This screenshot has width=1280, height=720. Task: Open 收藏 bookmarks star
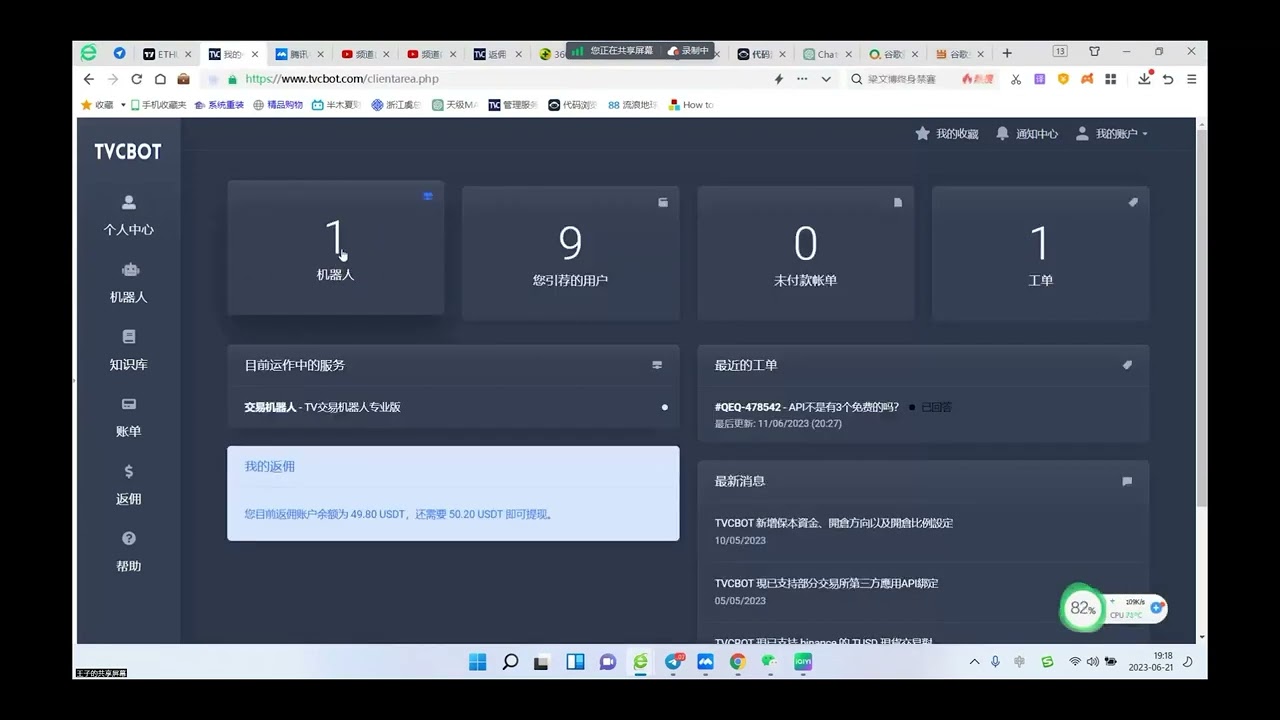97,105
